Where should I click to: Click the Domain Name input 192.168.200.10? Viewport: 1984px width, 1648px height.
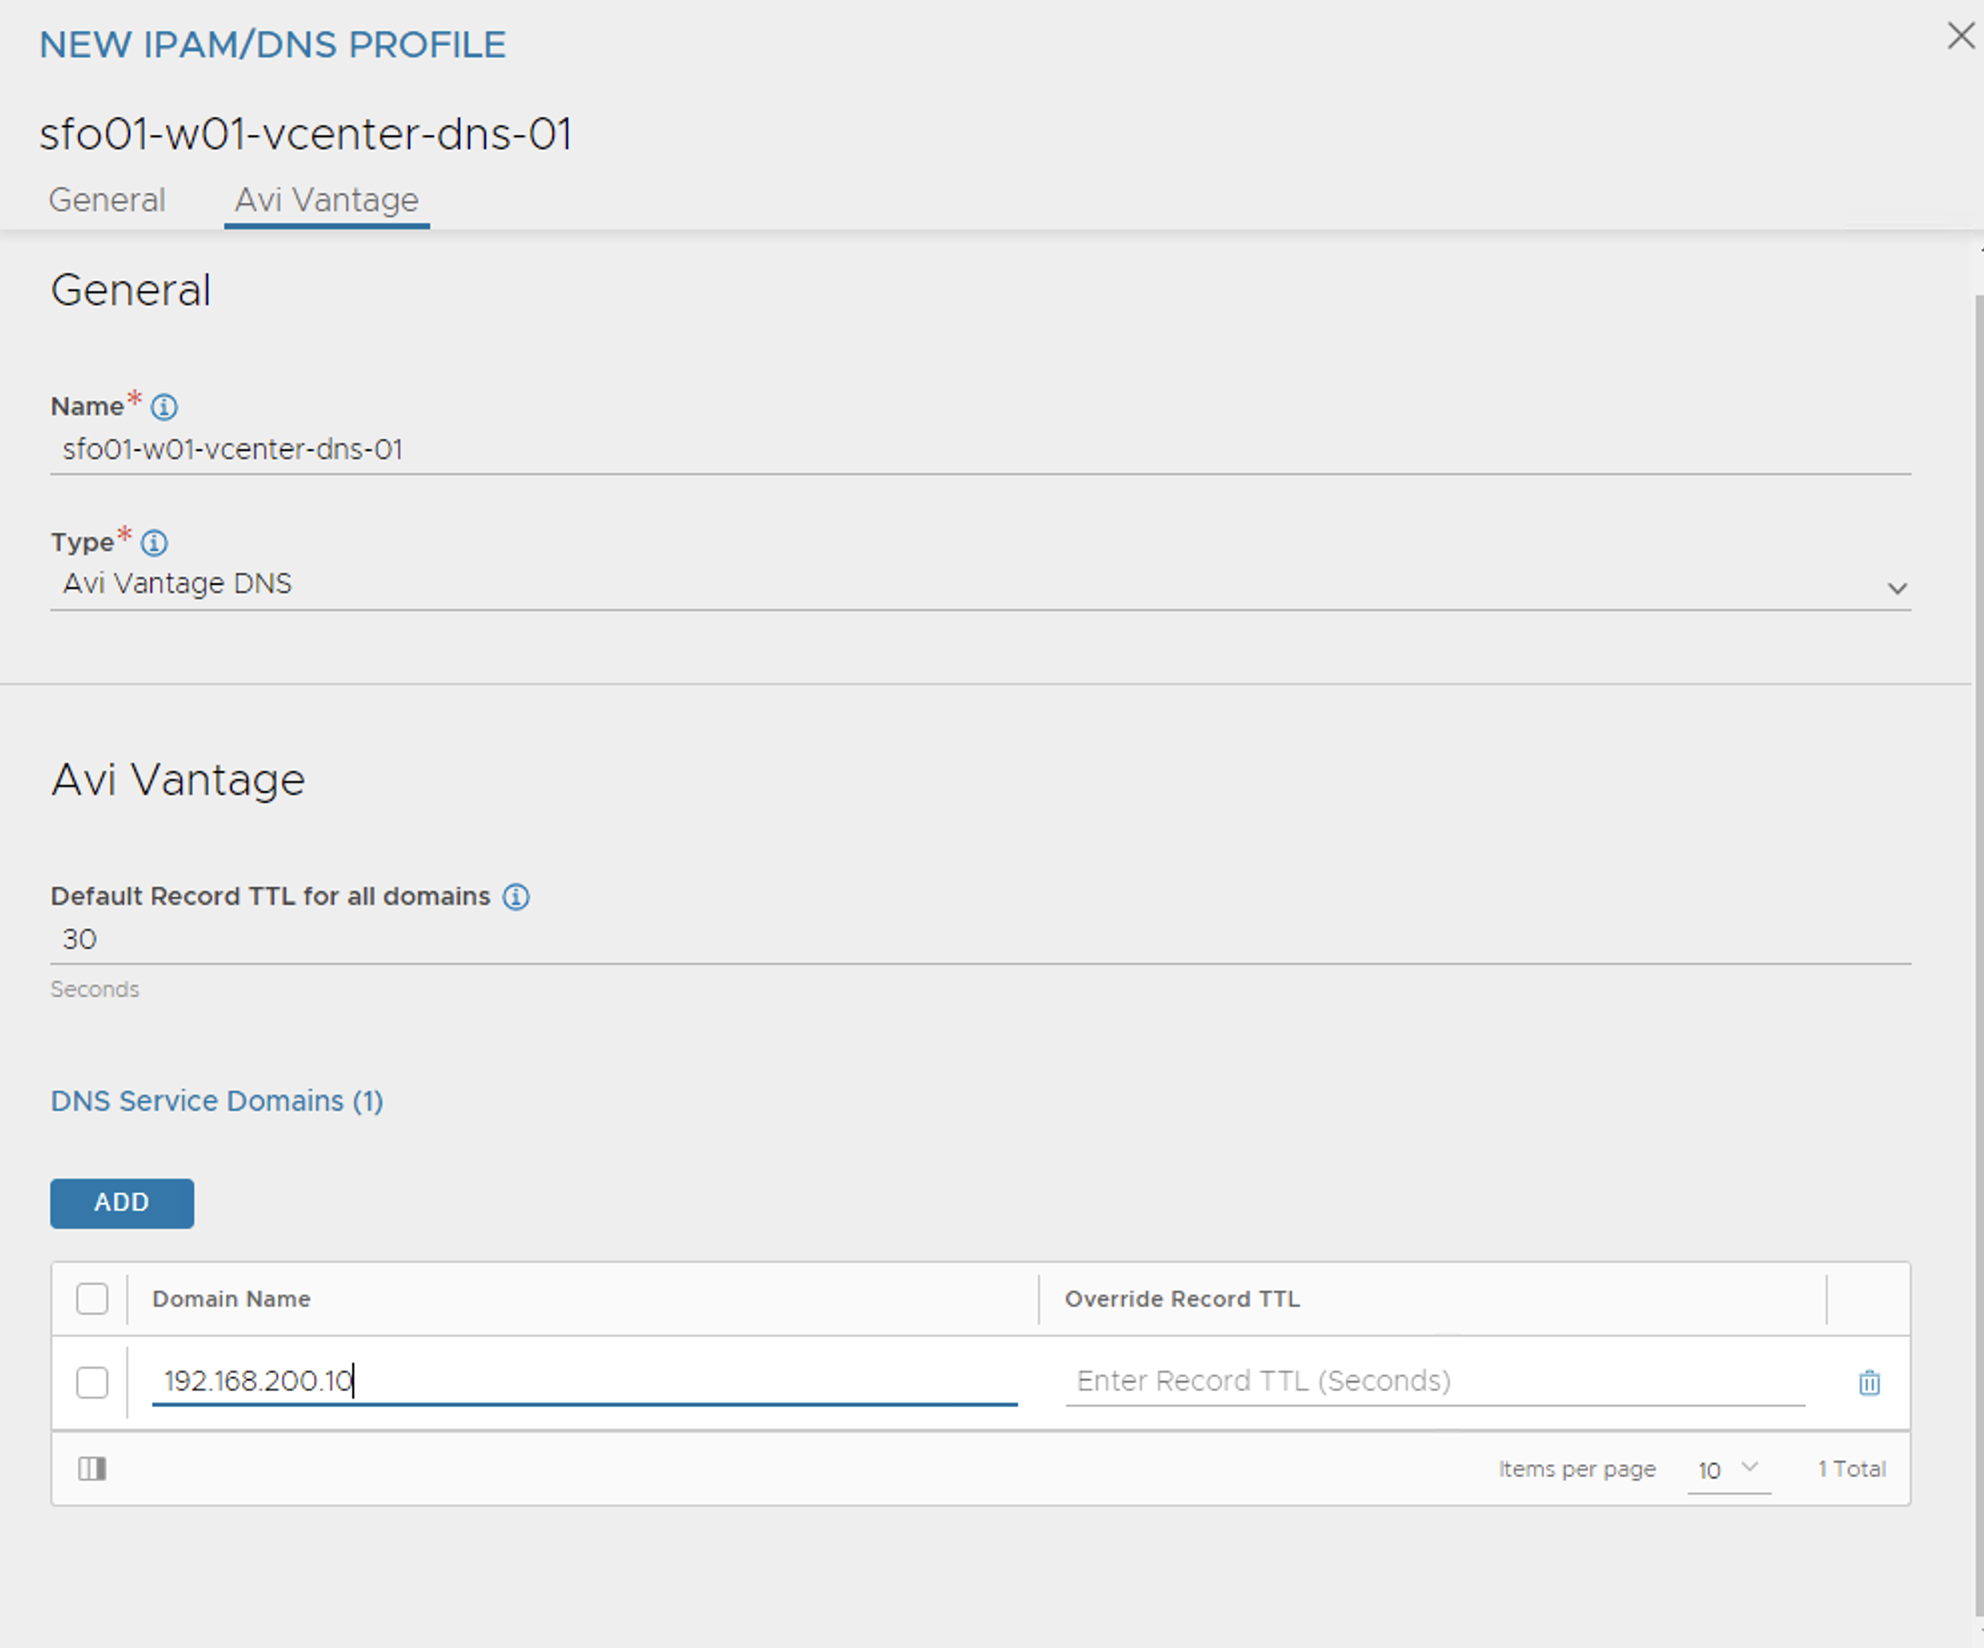pos(585,1382)
